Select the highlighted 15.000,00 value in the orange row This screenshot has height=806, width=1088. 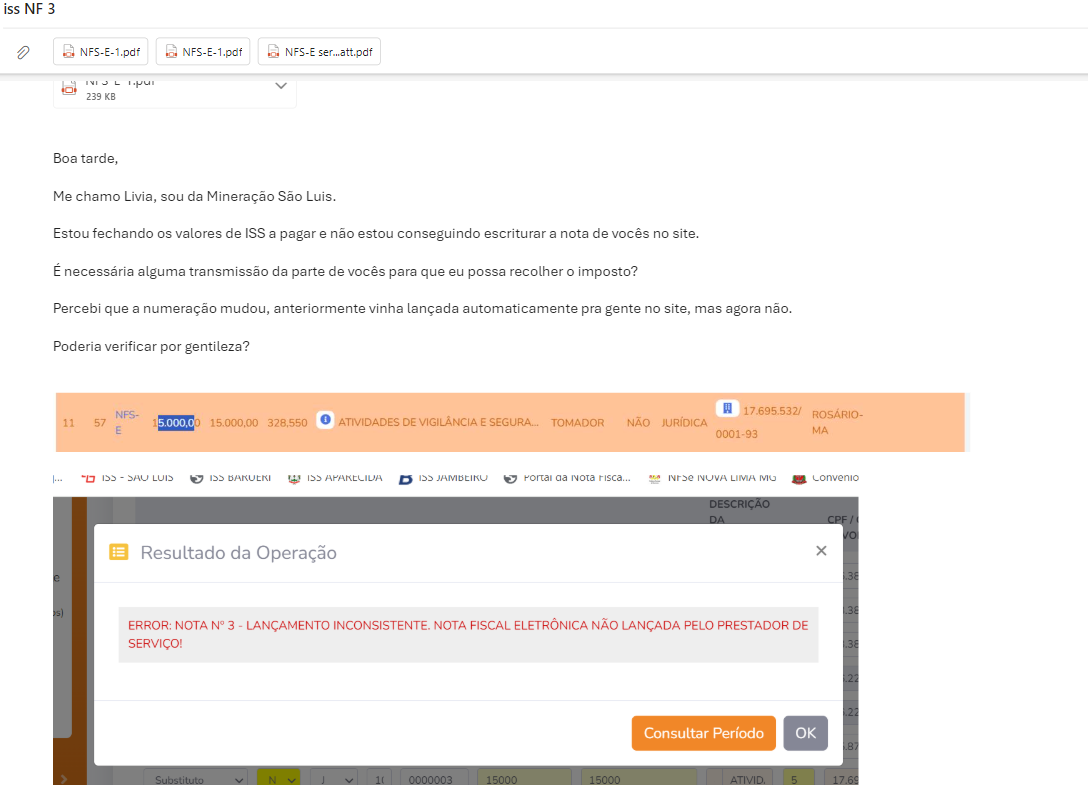coord(176,422)
